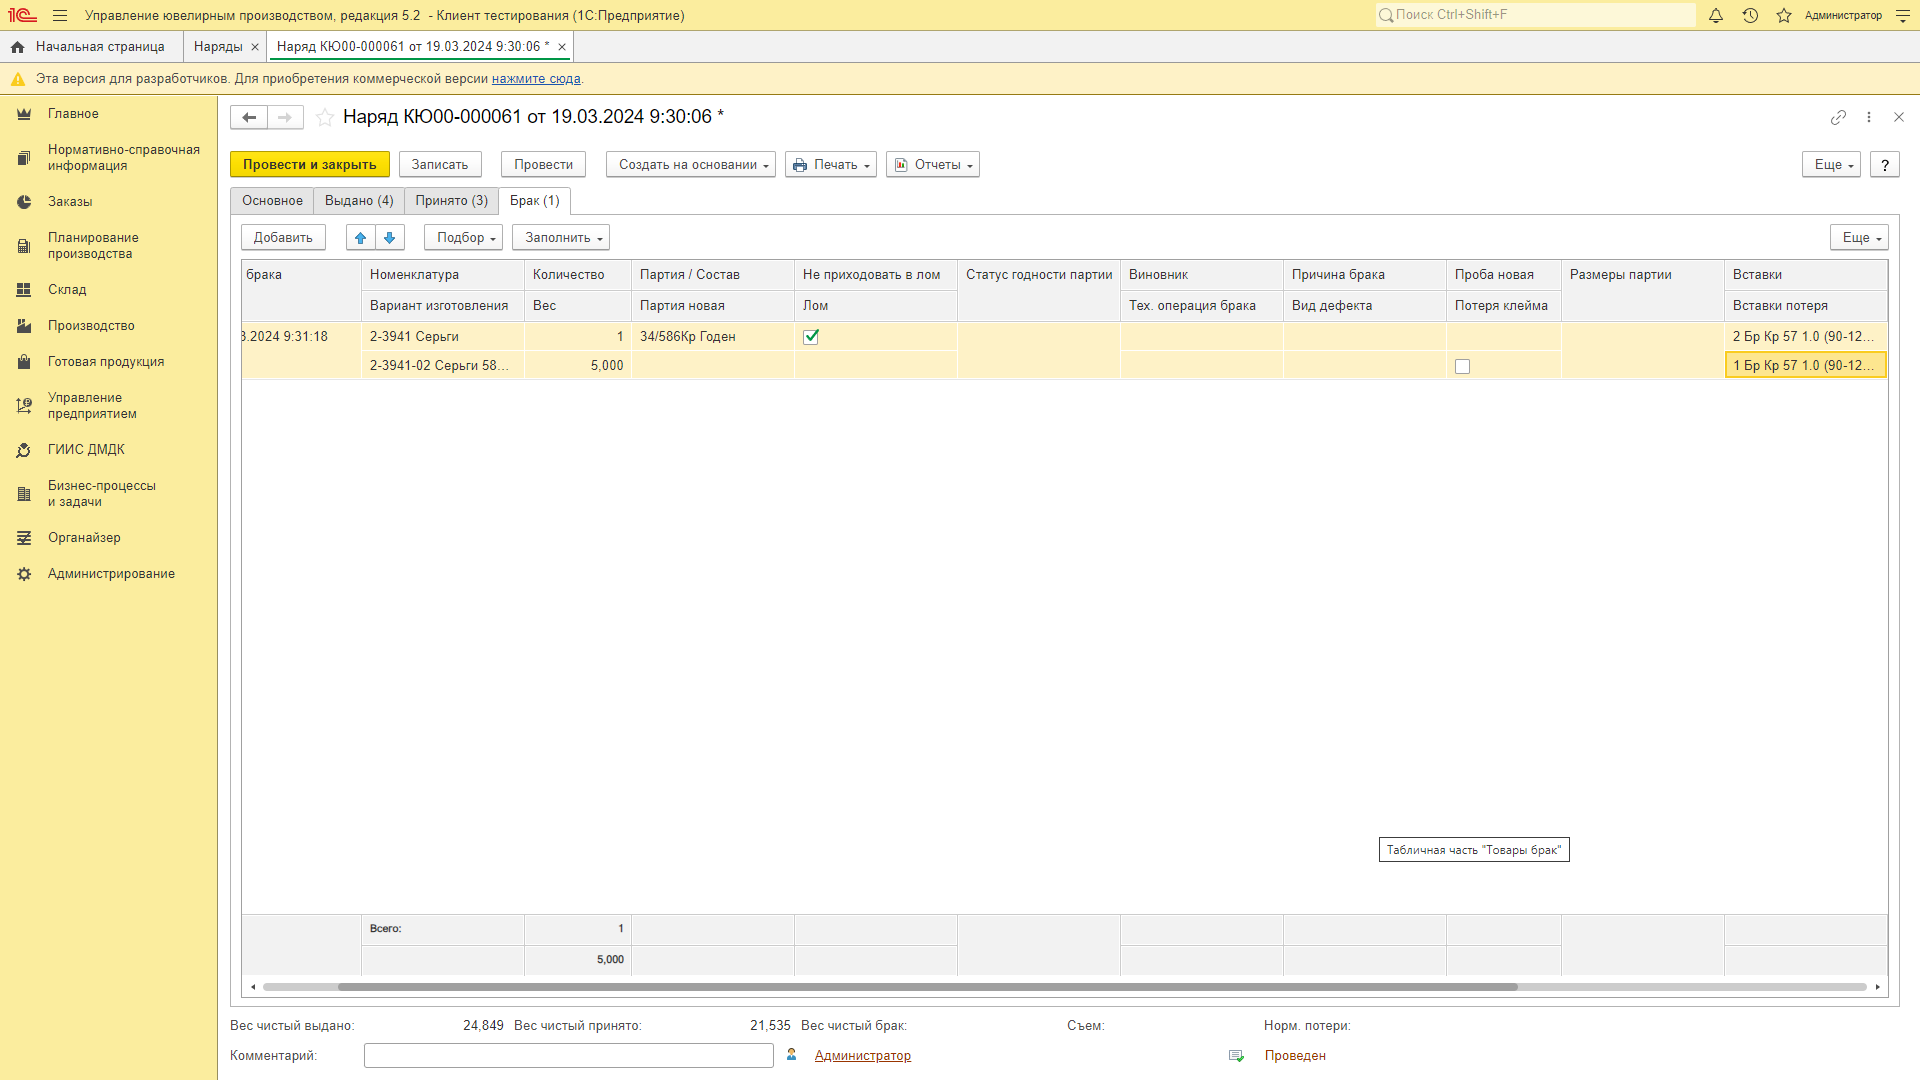This screenshot has height=1080, width=1920.
Task: Go forward with the right arrow button
Action: pyautogui.click(x=285, y=118)
